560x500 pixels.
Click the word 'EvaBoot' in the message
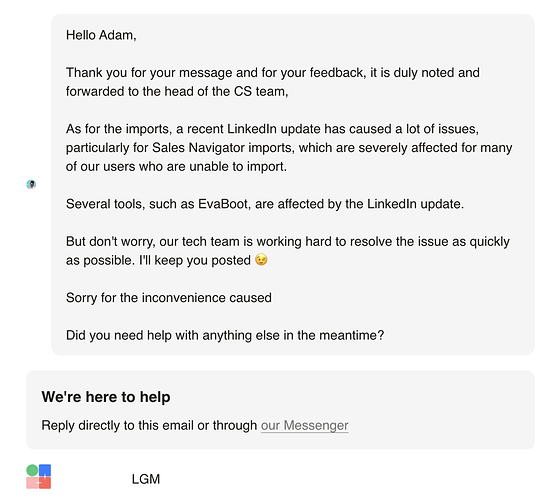tap(223, 204)
